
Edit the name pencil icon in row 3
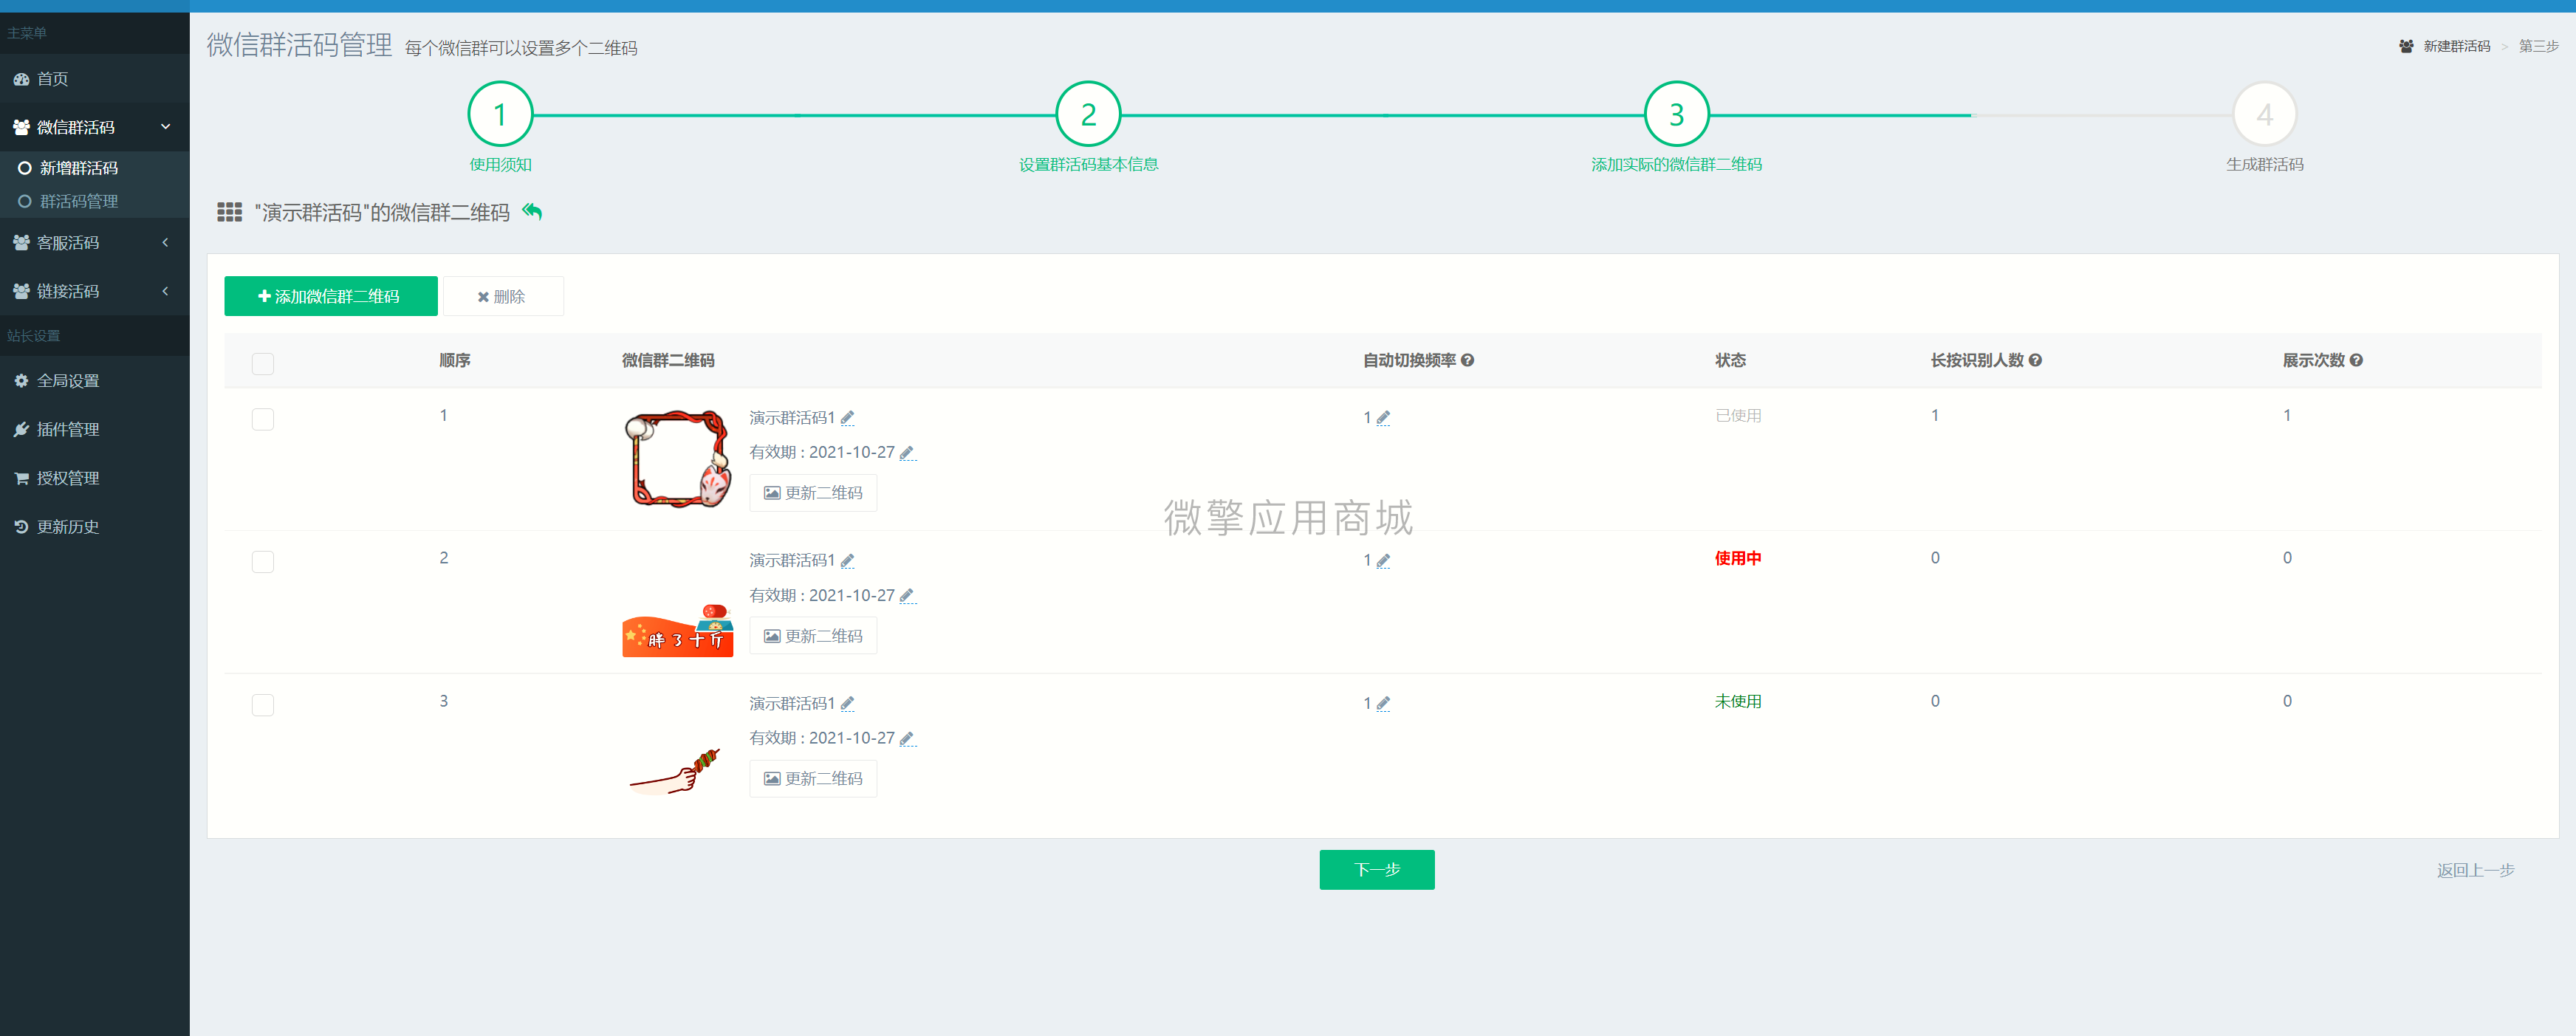pyautogui.click(x=848, y=704)
